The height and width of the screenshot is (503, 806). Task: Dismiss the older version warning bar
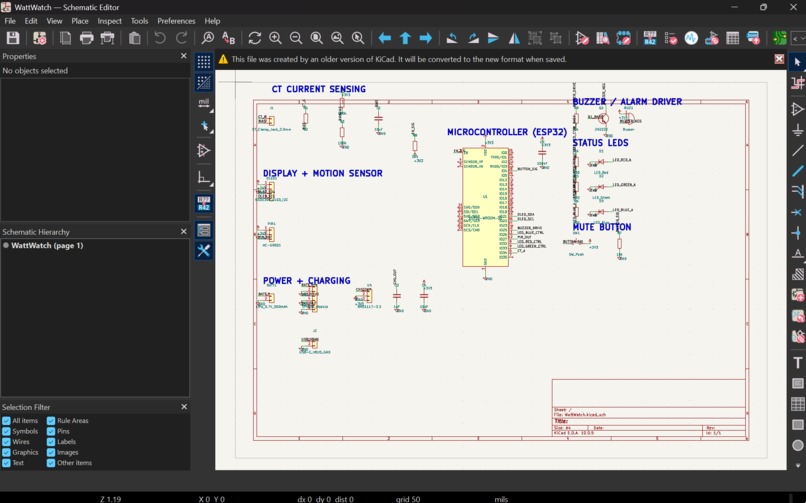pyautogui.click(x=779, y=59)
